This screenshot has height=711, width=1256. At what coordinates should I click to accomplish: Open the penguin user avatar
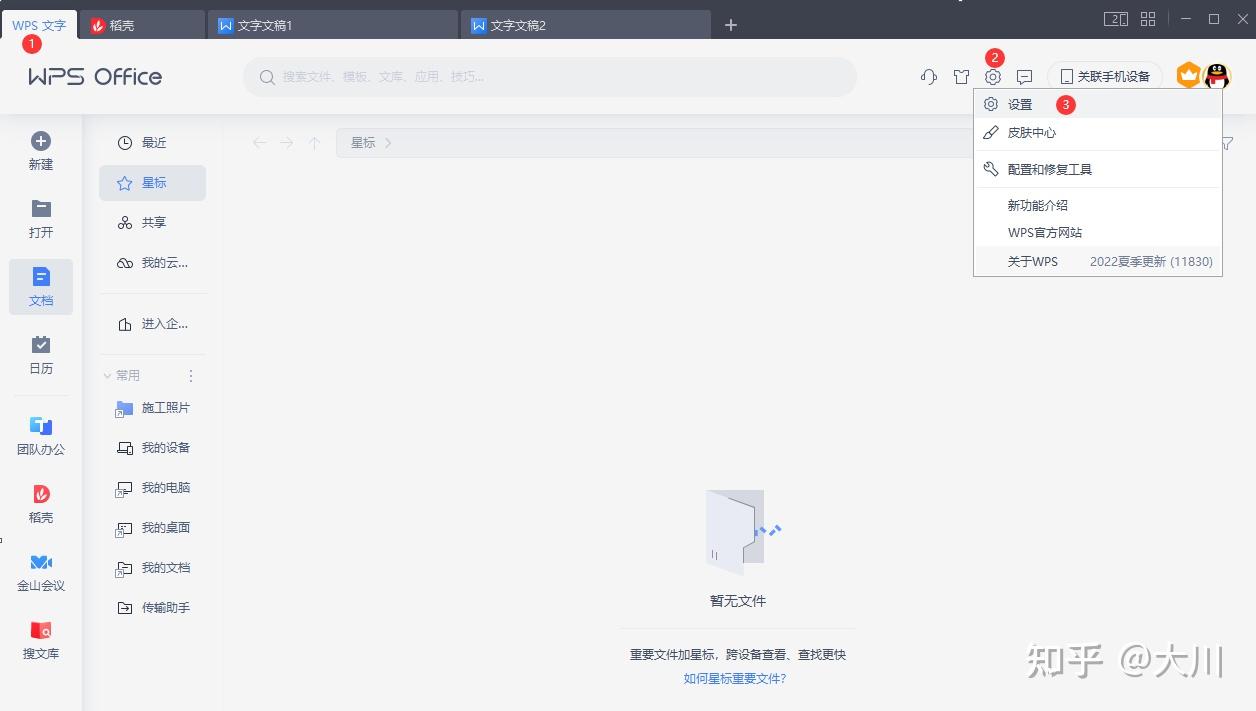point(1216,76)
